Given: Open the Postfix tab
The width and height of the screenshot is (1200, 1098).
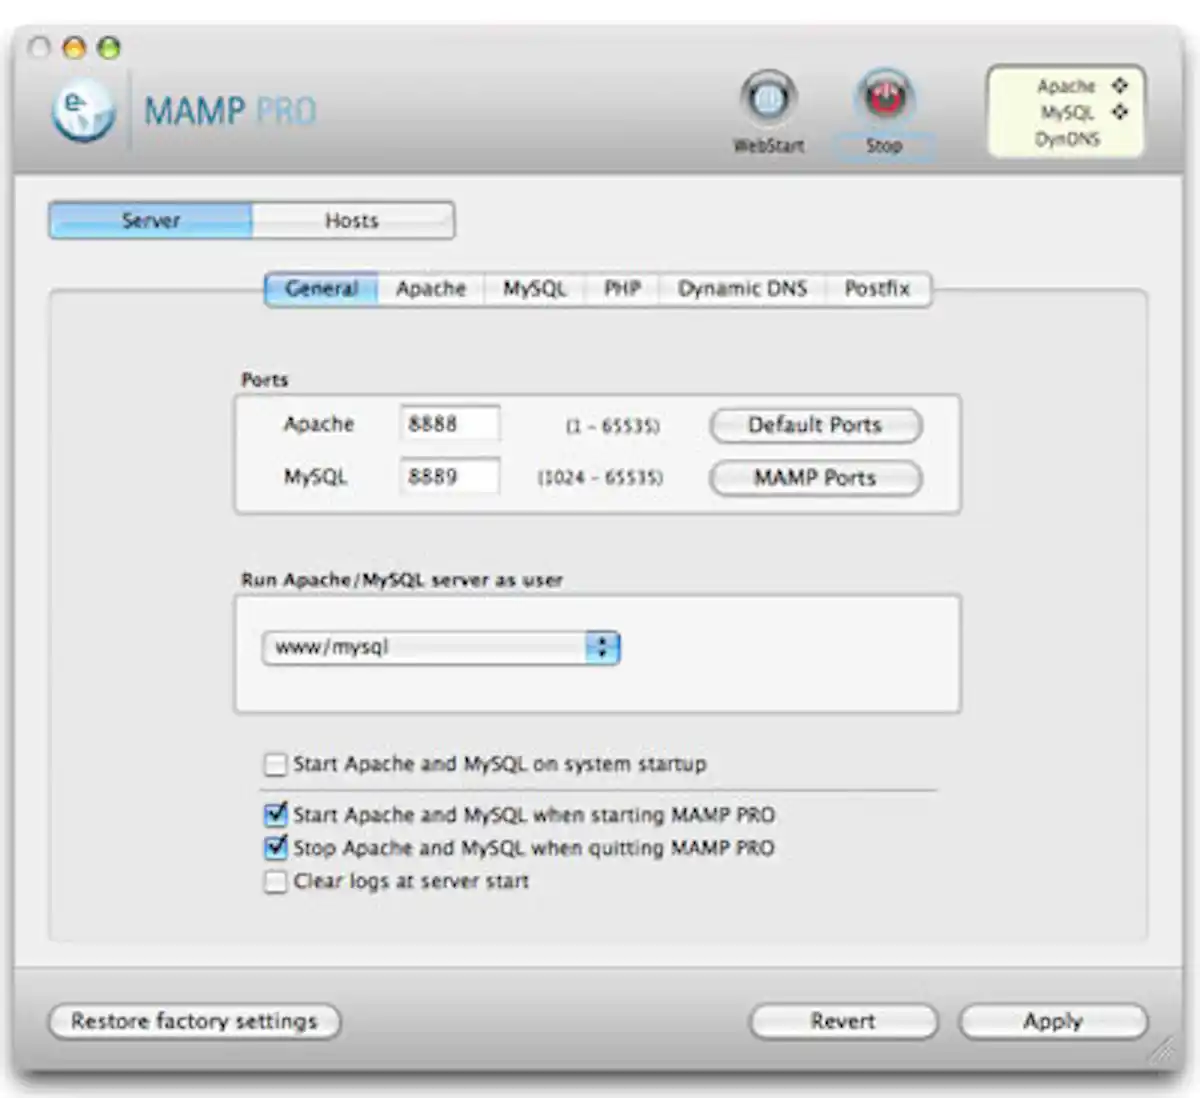Looking at the screenshot, I should click(x=877, y=289).
